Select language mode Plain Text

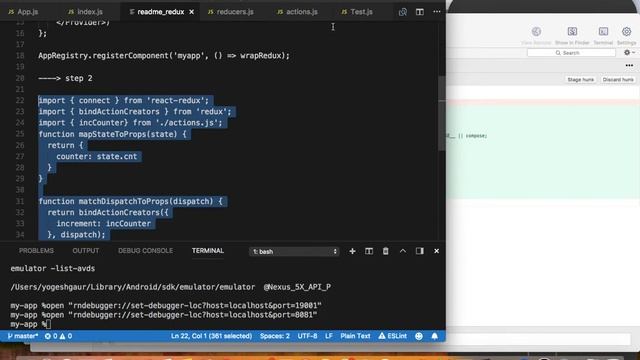[355, 336]
